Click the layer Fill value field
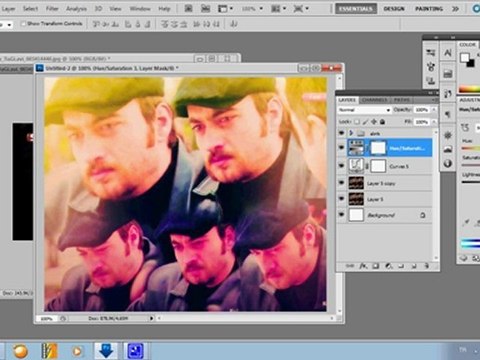Screen dimensions: 480x360 (x=422, y=122)
